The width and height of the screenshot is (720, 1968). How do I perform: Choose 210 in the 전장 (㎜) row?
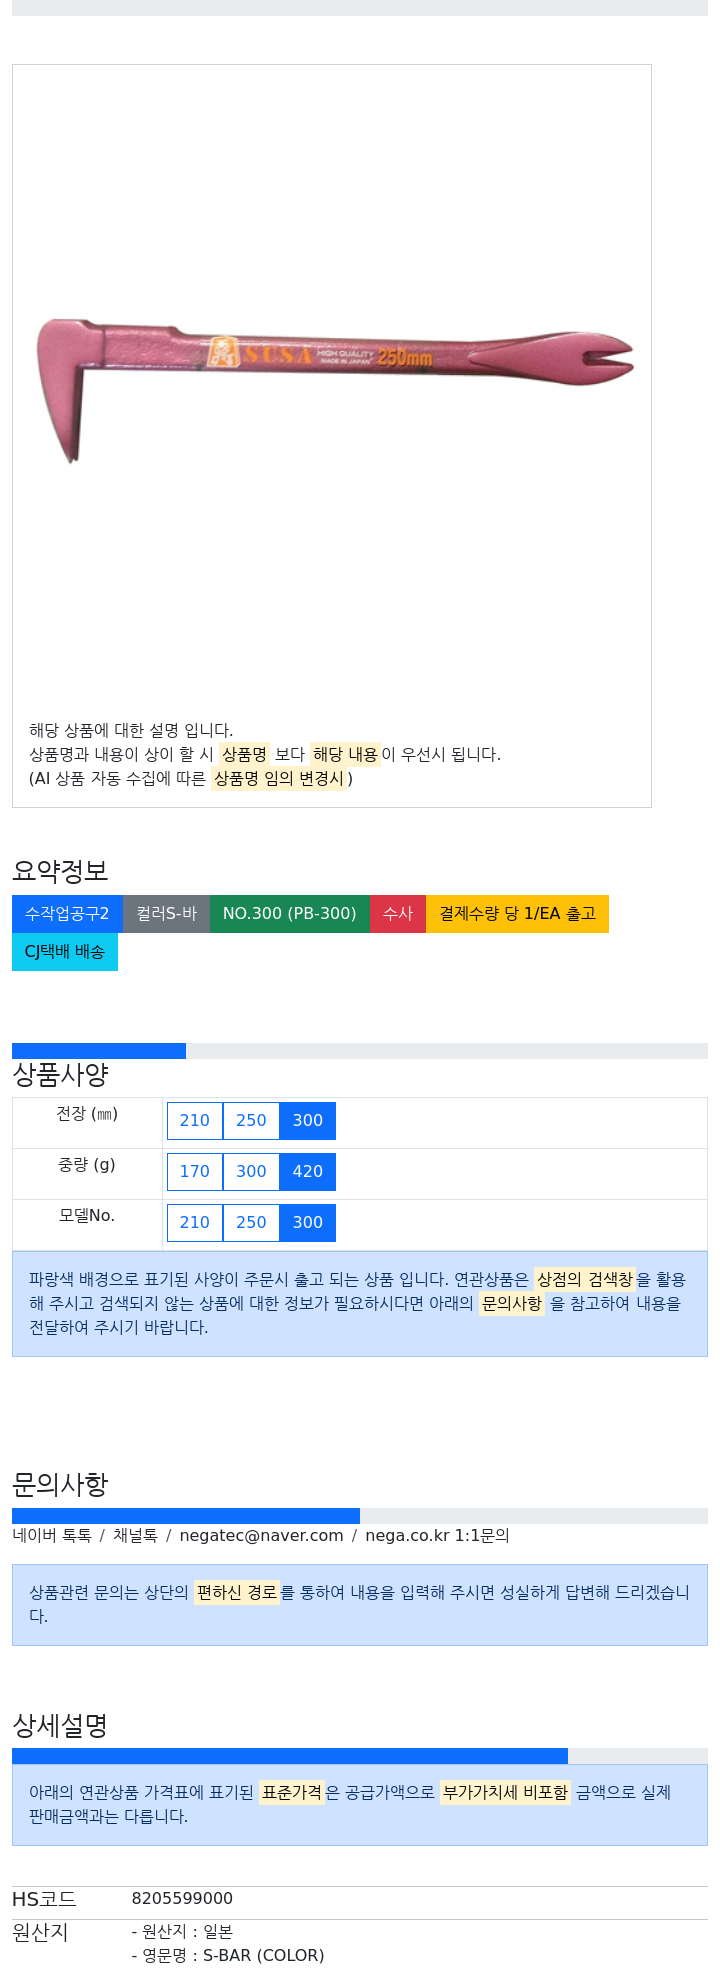(195, 1121)
